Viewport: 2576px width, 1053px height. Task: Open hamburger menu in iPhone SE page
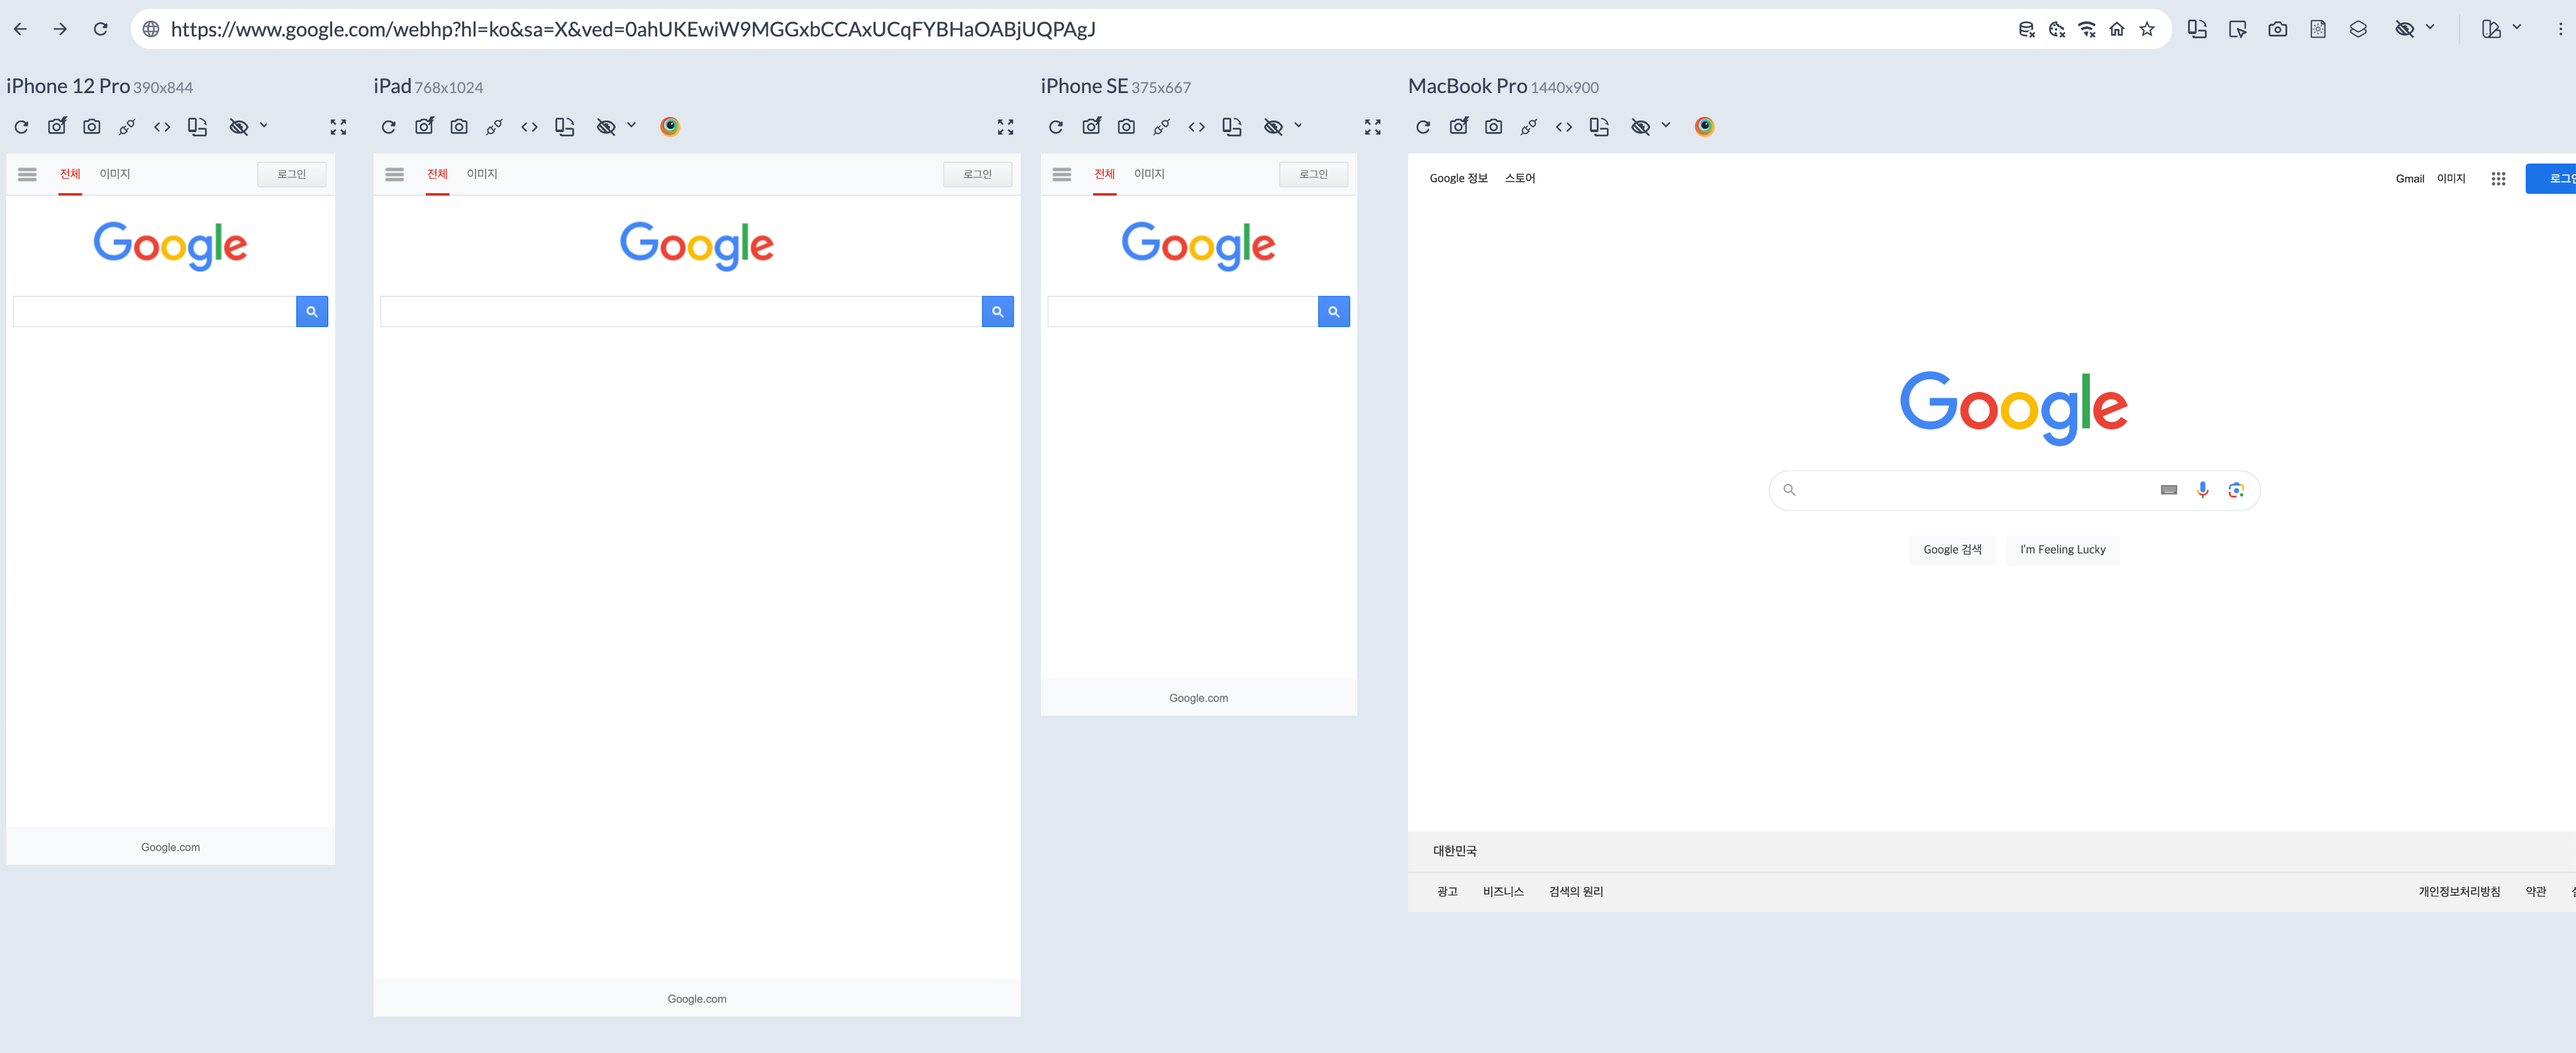[1061, 174]
